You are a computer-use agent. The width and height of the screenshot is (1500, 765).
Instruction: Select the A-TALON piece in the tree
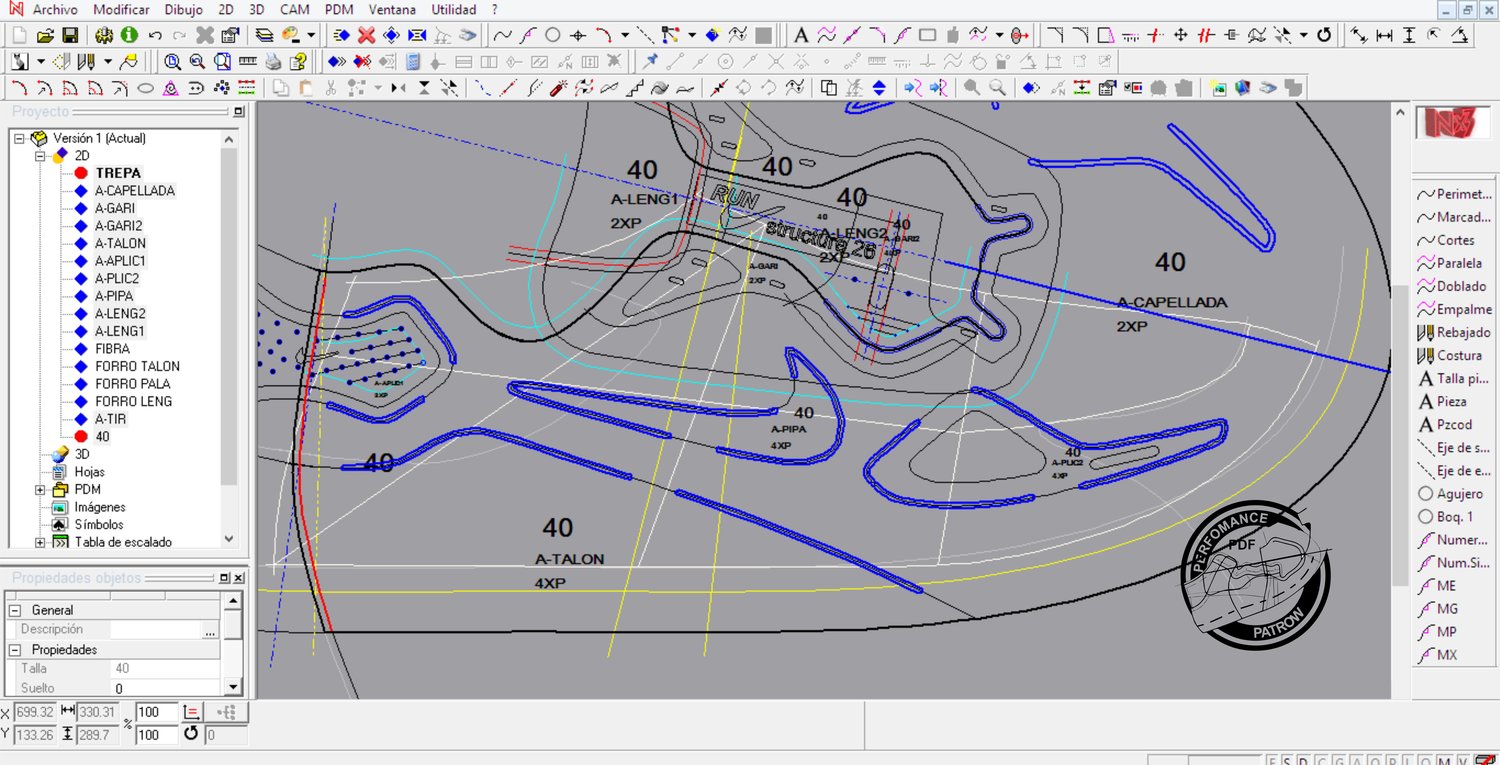click(x=120, y=243)
